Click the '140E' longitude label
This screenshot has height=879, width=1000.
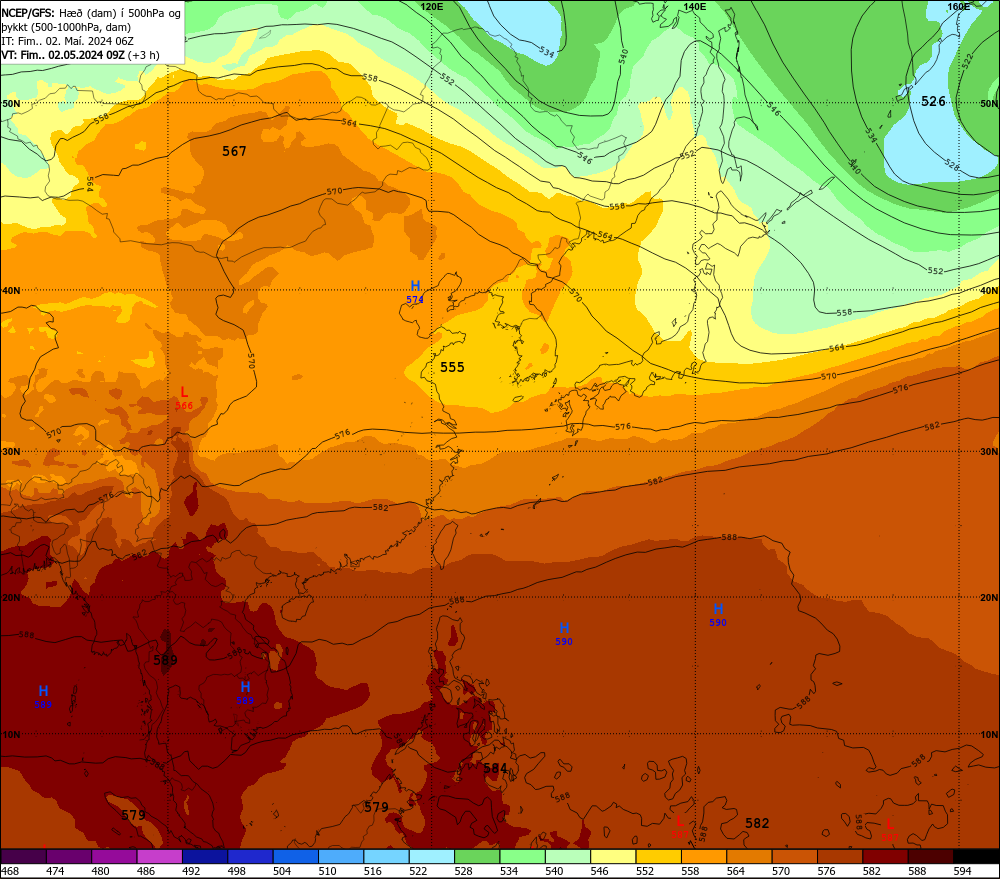click(695, 6)
